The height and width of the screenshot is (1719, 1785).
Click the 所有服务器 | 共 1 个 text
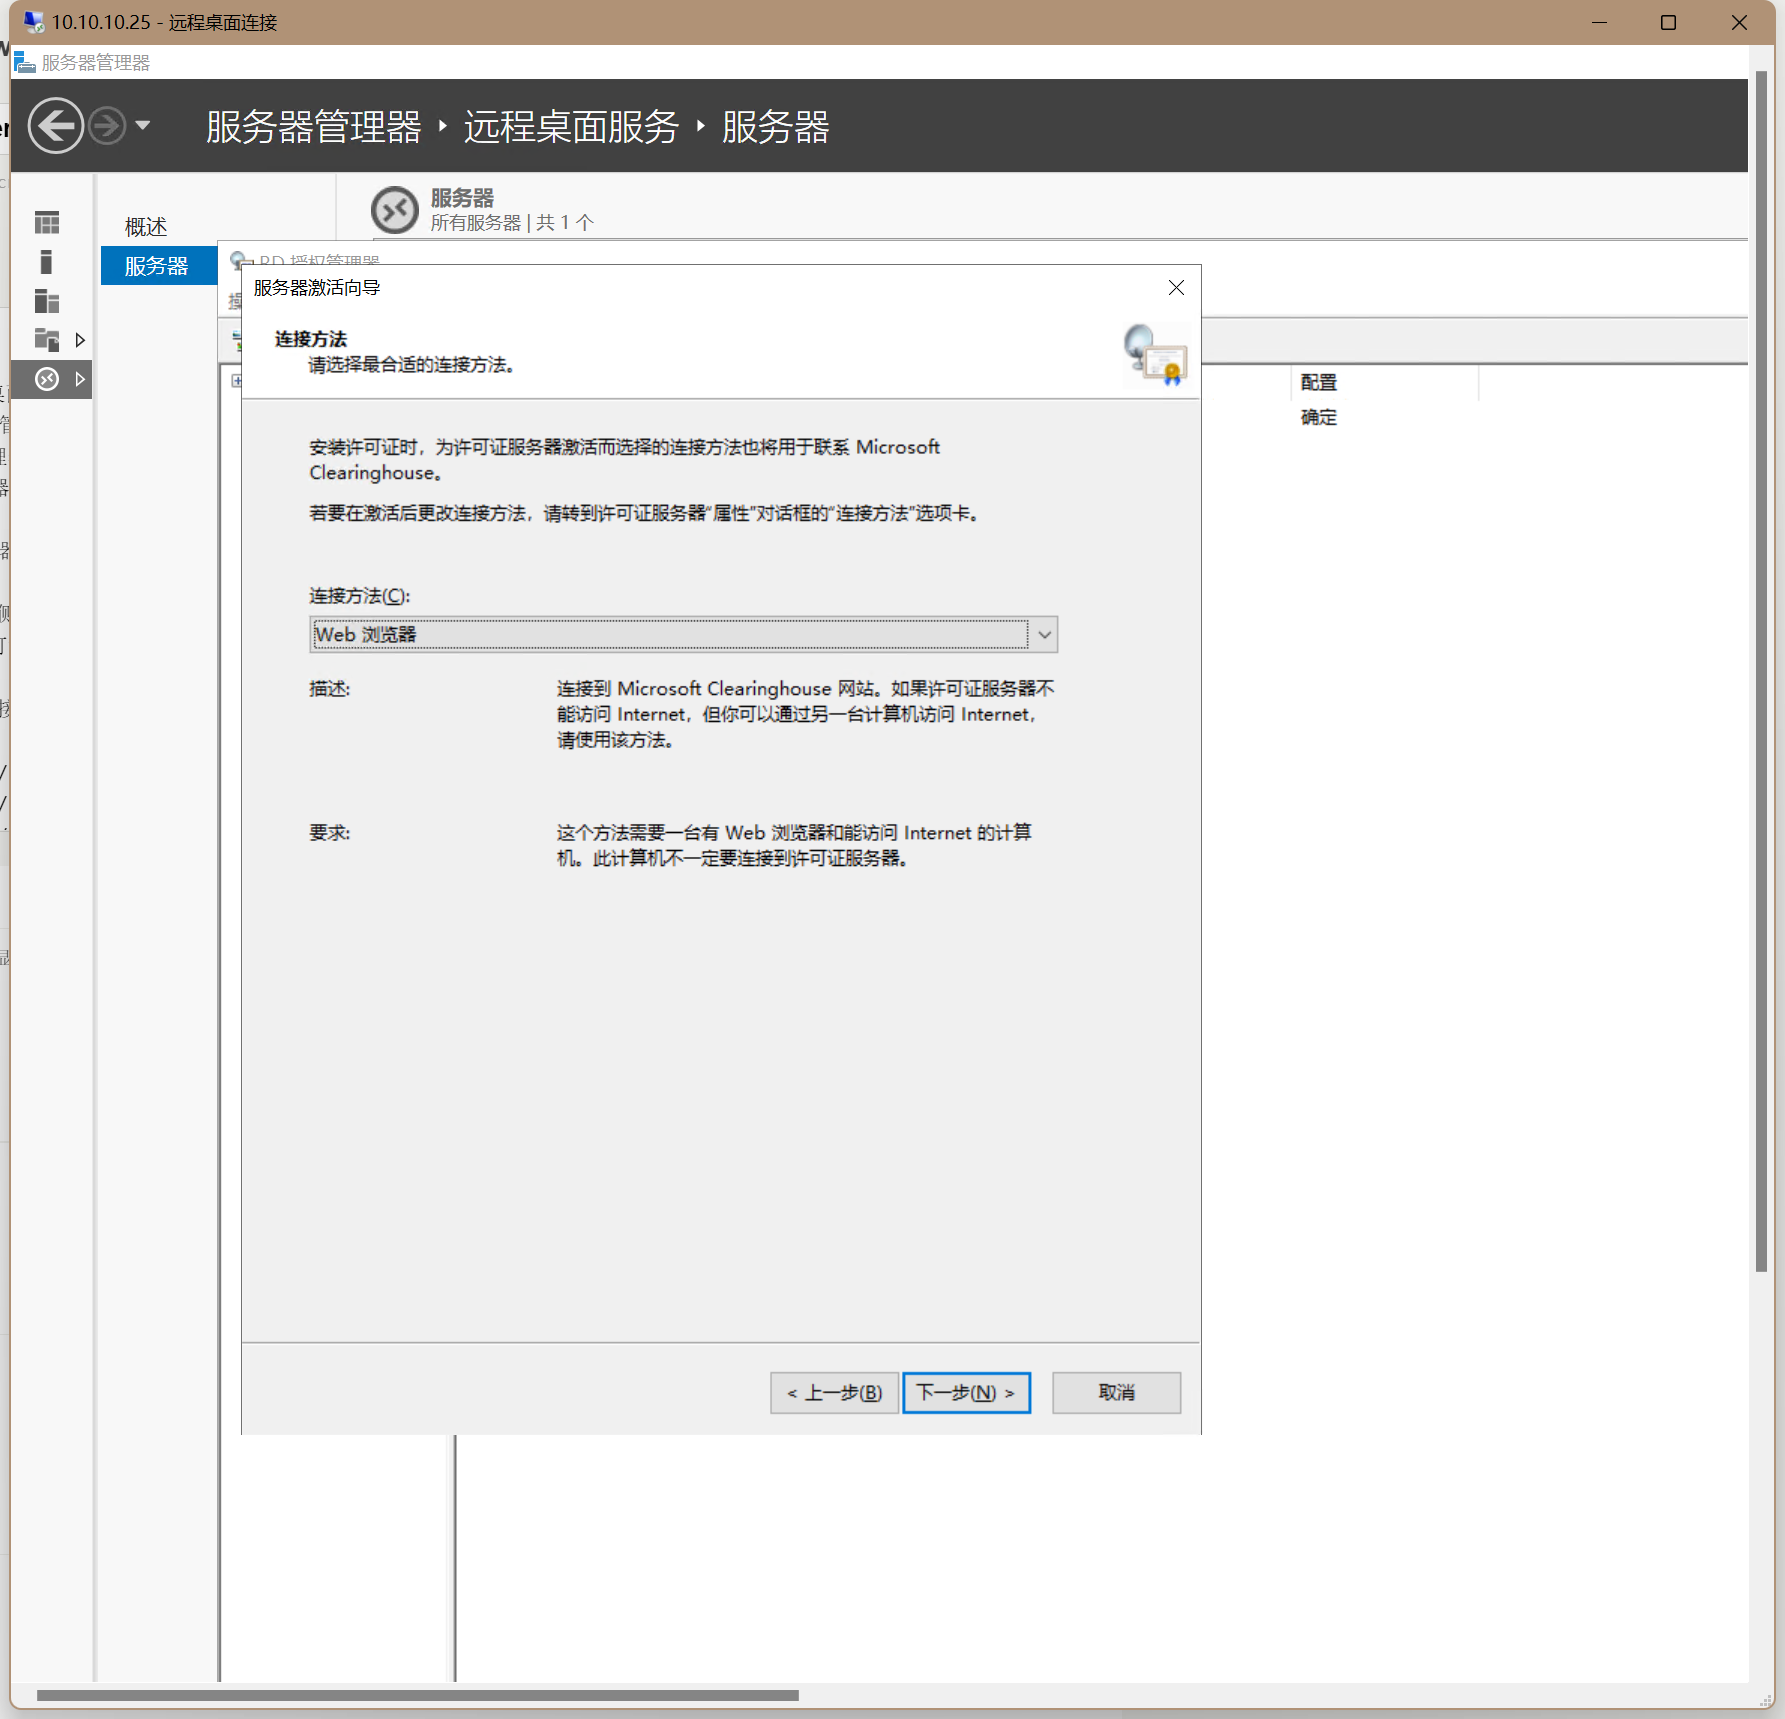(x=512, y=222)
